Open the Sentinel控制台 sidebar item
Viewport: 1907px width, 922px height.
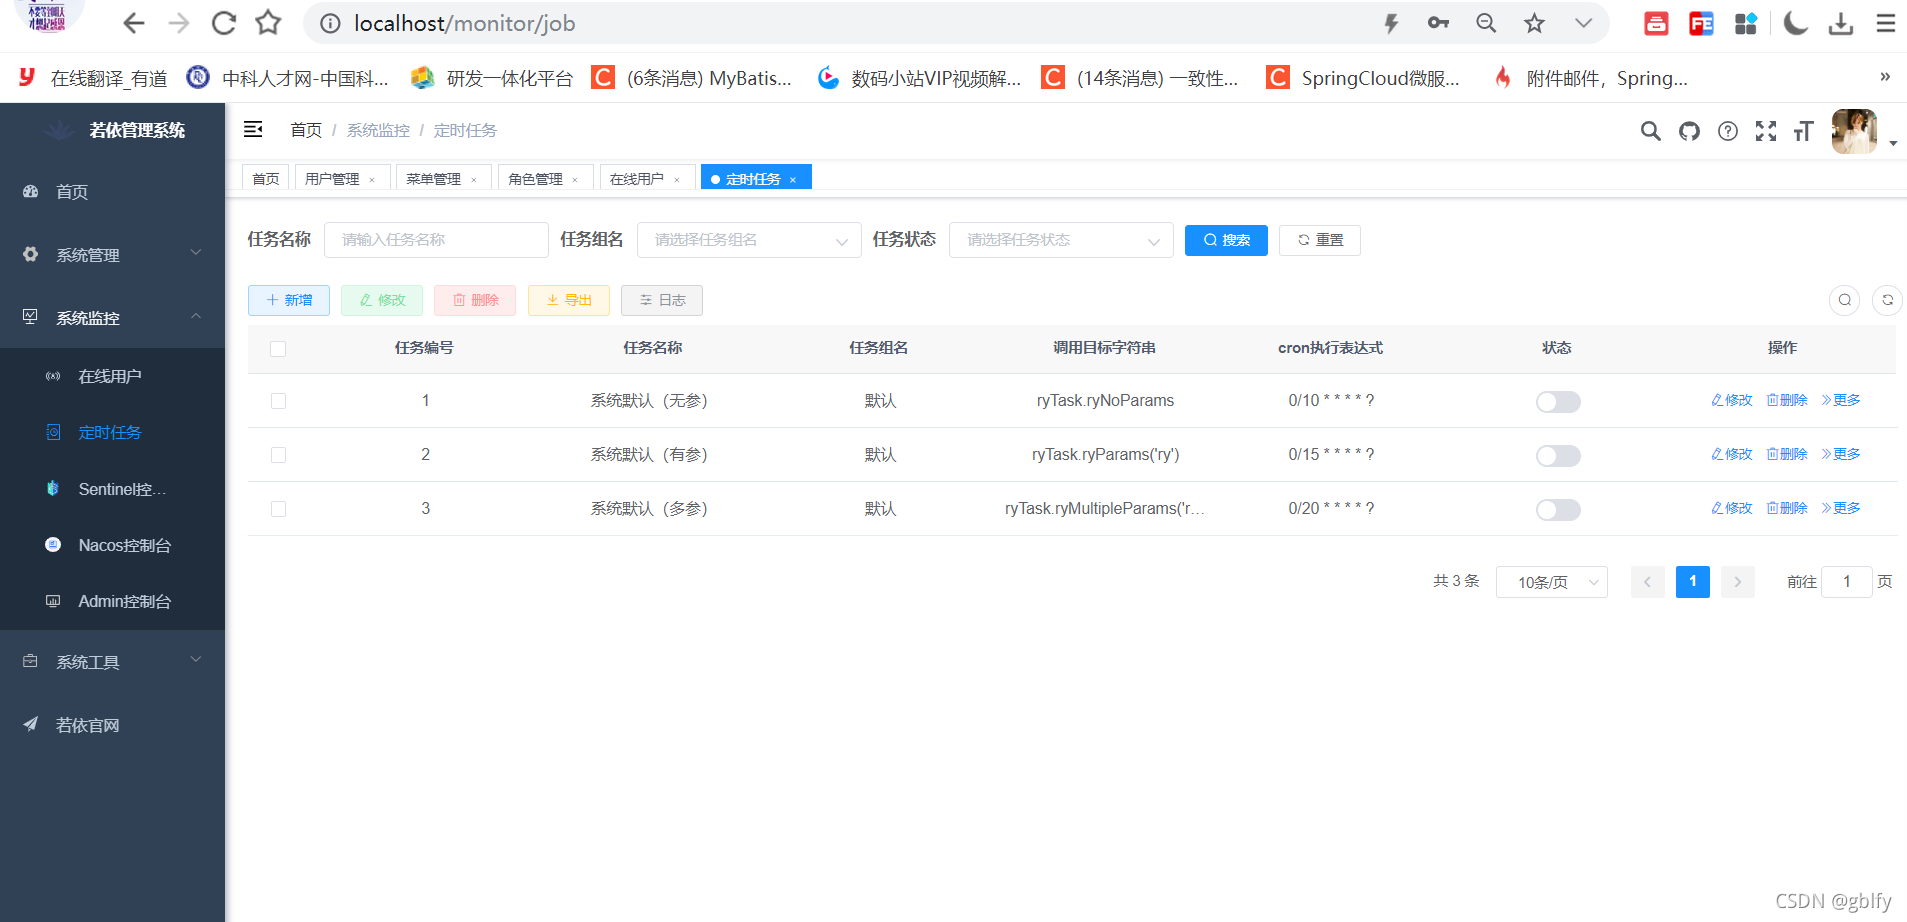pyautogui.click(x=120, y=488)
